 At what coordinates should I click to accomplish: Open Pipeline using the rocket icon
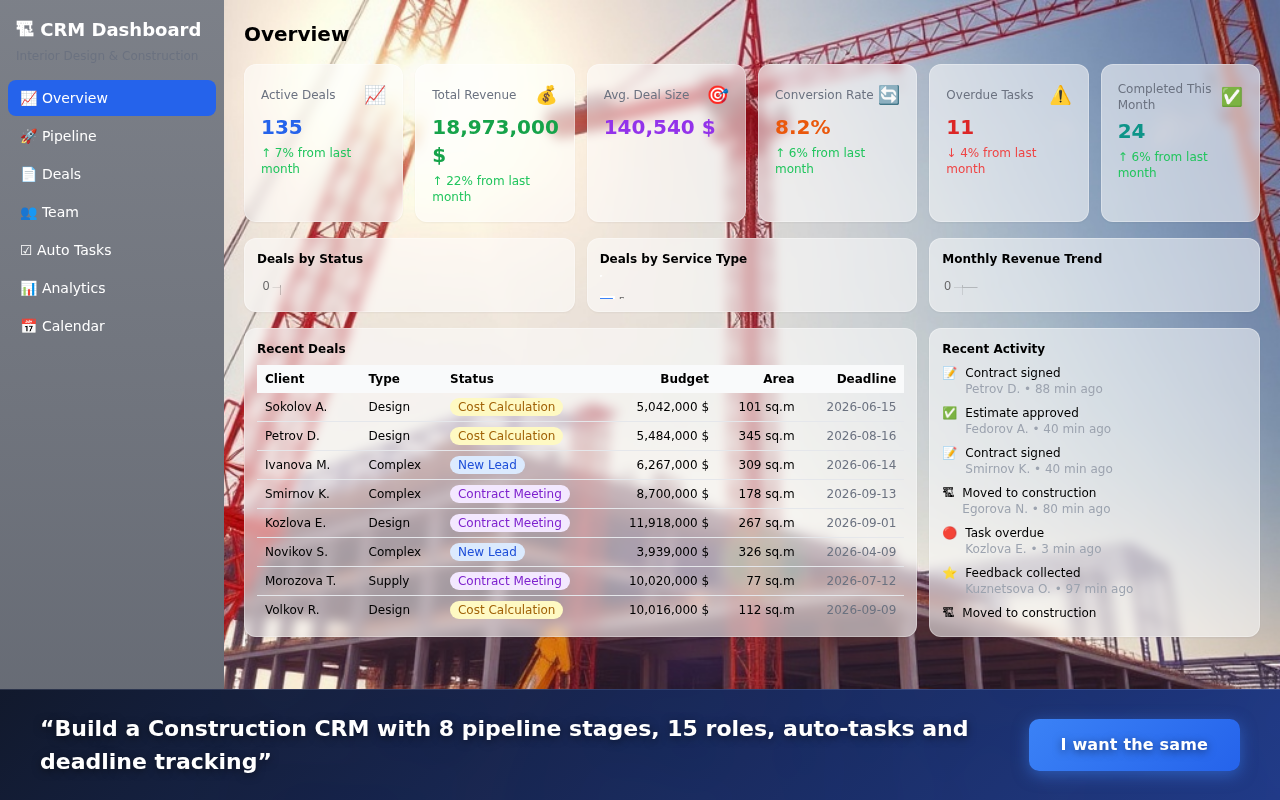[x=27, y=135]
